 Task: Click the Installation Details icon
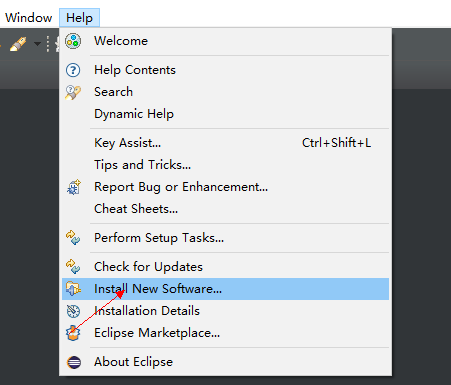[x=73, y=311]
